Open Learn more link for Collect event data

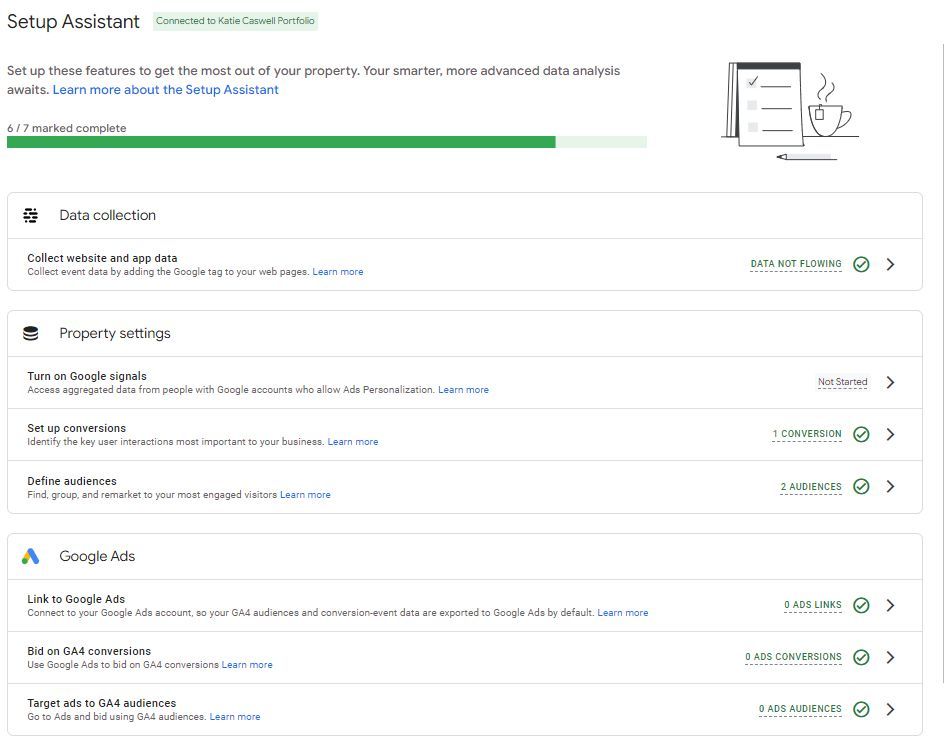point(338,272)
